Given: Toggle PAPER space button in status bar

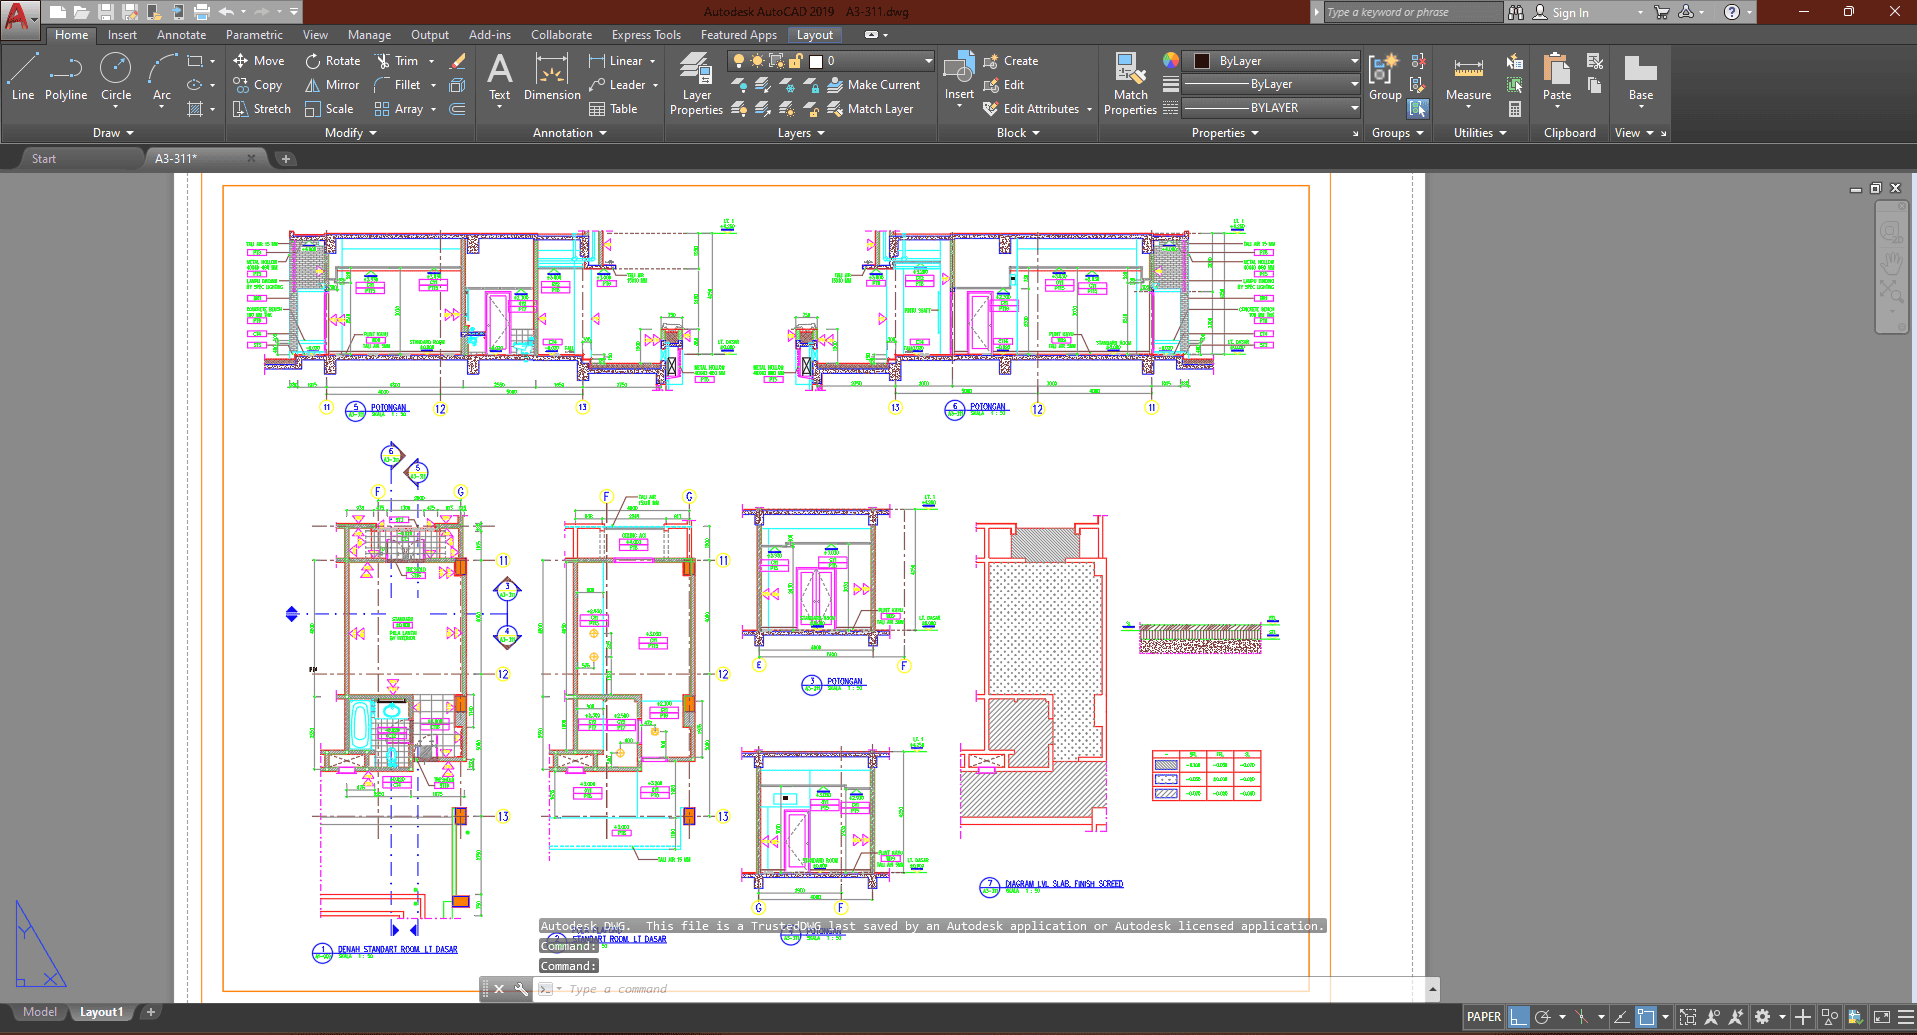Looking at the screenshot, I should click(x=1483, y=1017).
